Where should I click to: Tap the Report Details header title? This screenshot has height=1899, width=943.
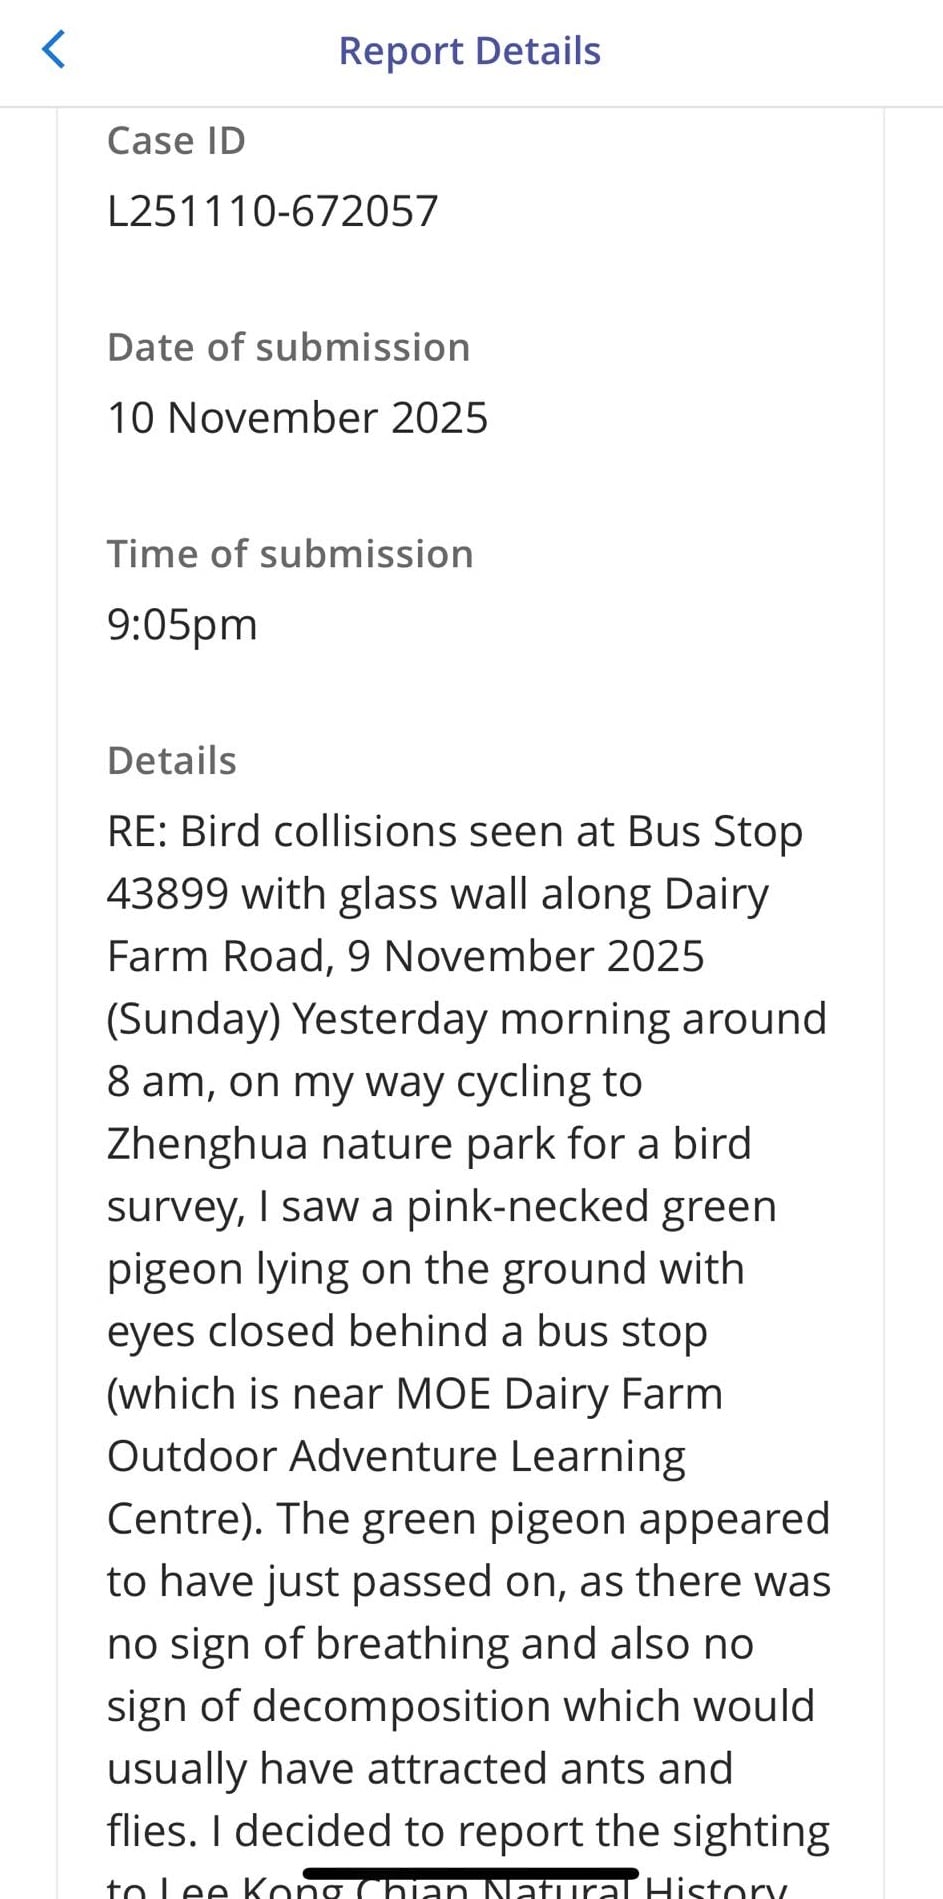click(x=470, y=51)
